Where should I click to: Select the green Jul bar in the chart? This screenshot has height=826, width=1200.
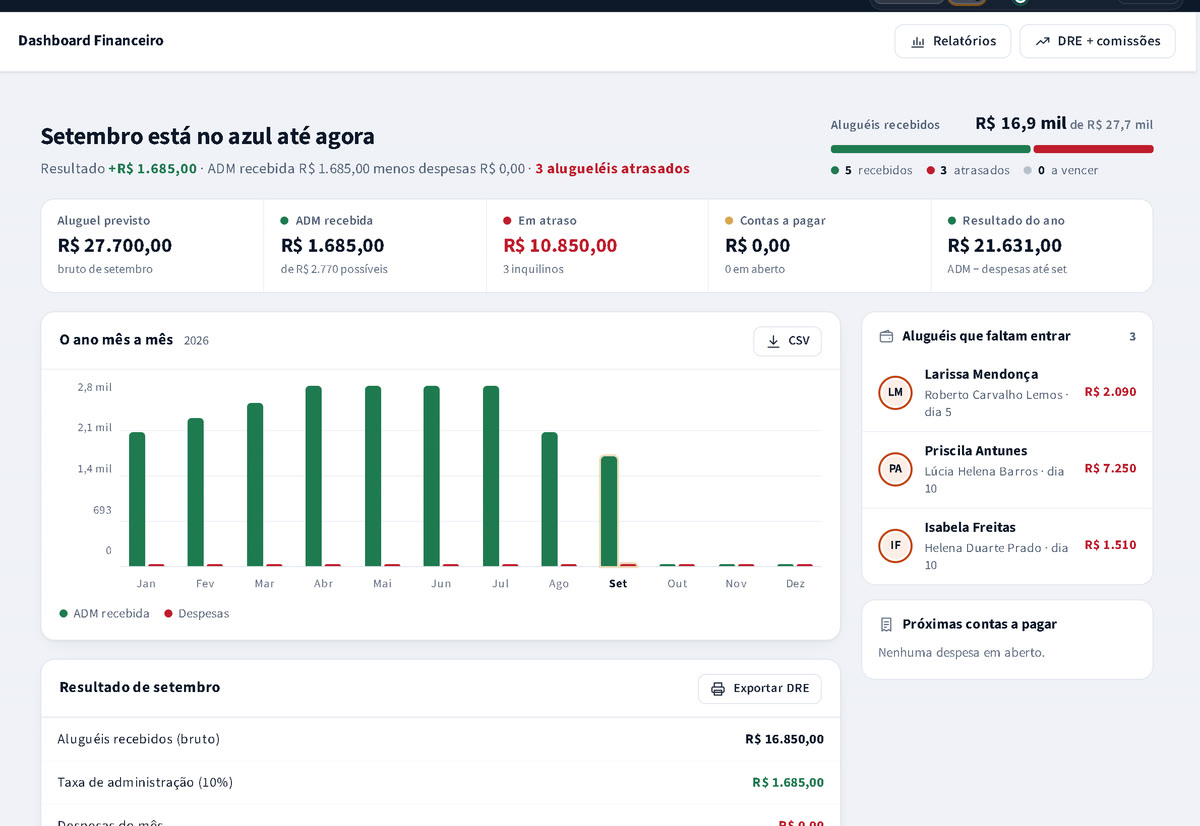pyautogui.click(x=491, y=476)
